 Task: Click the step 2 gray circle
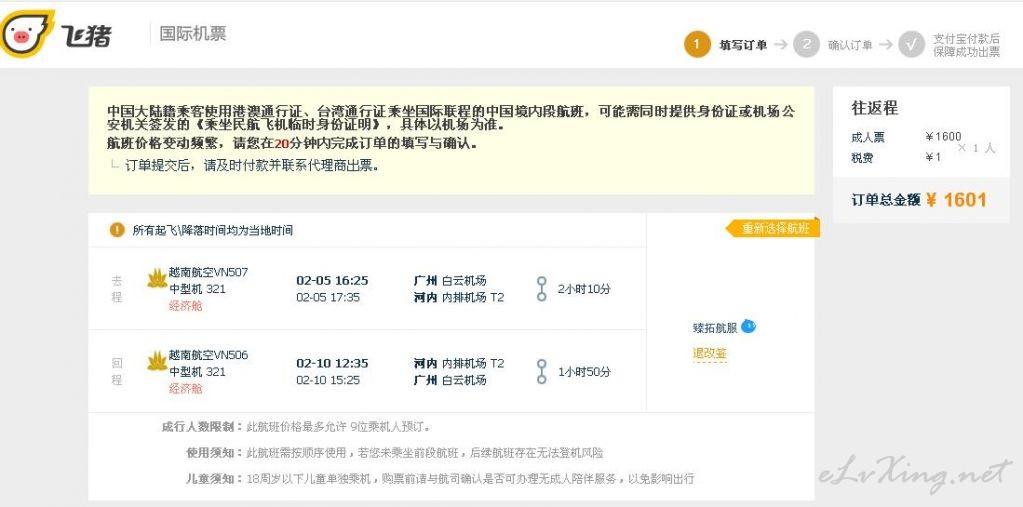tap(806, 45)
